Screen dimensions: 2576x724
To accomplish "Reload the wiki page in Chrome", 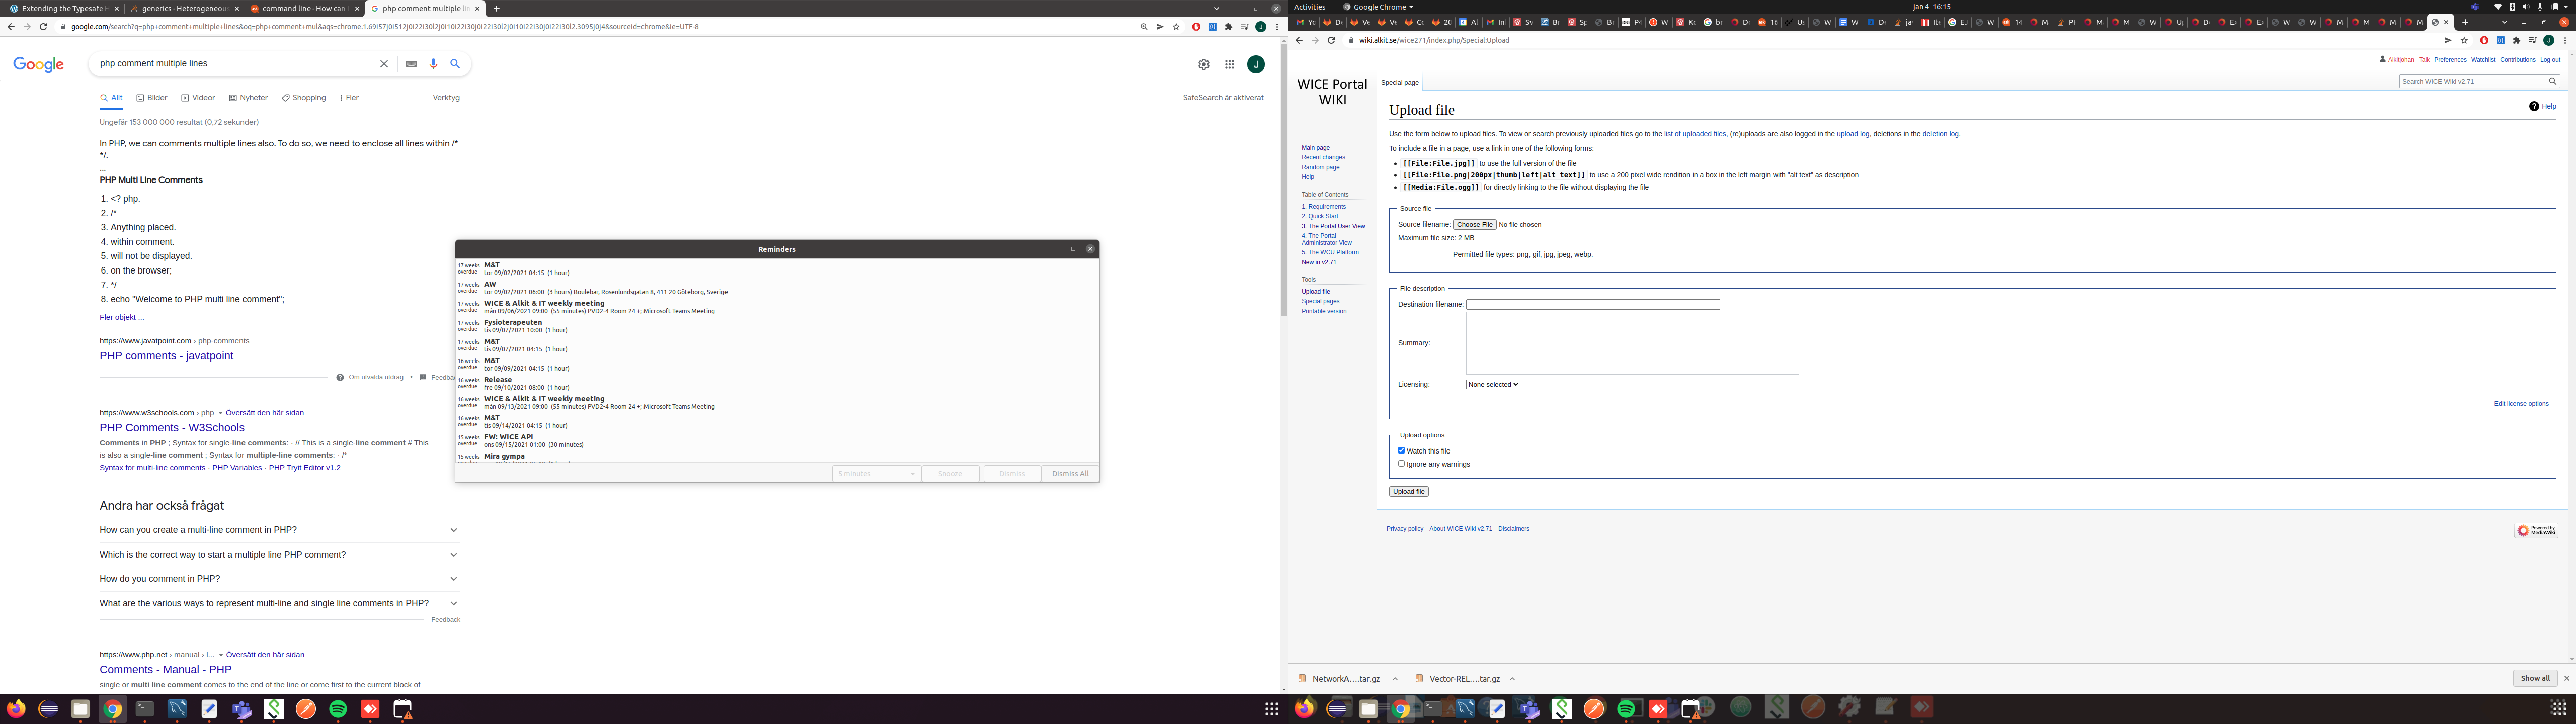I will [1331, 40].
